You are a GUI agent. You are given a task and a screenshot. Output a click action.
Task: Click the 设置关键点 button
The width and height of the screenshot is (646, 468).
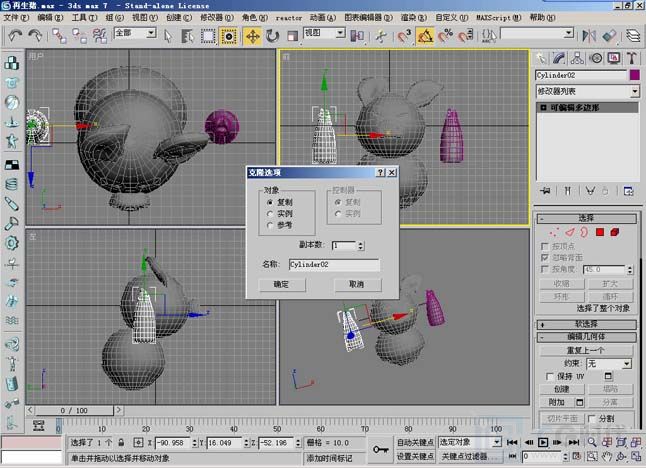[415, 456]
